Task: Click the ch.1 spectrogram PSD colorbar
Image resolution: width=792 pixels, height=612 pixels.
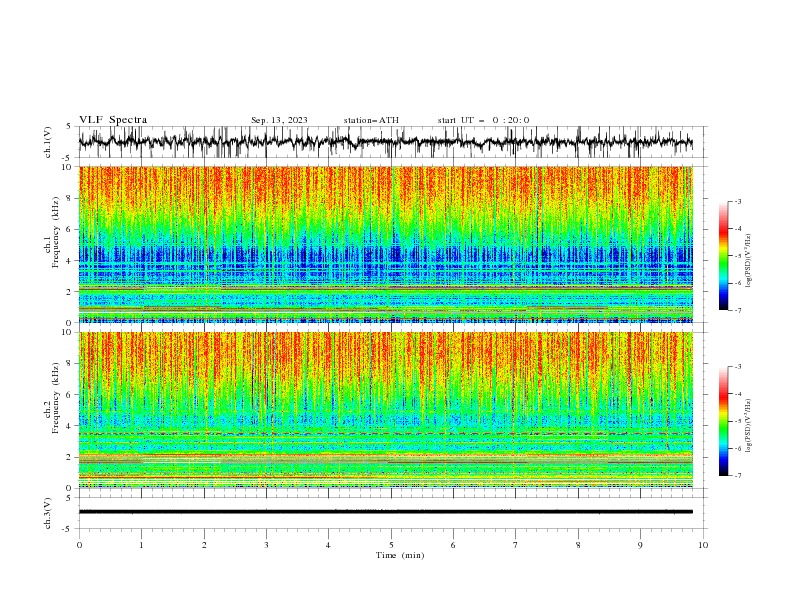Action: (x=723, y=256)
